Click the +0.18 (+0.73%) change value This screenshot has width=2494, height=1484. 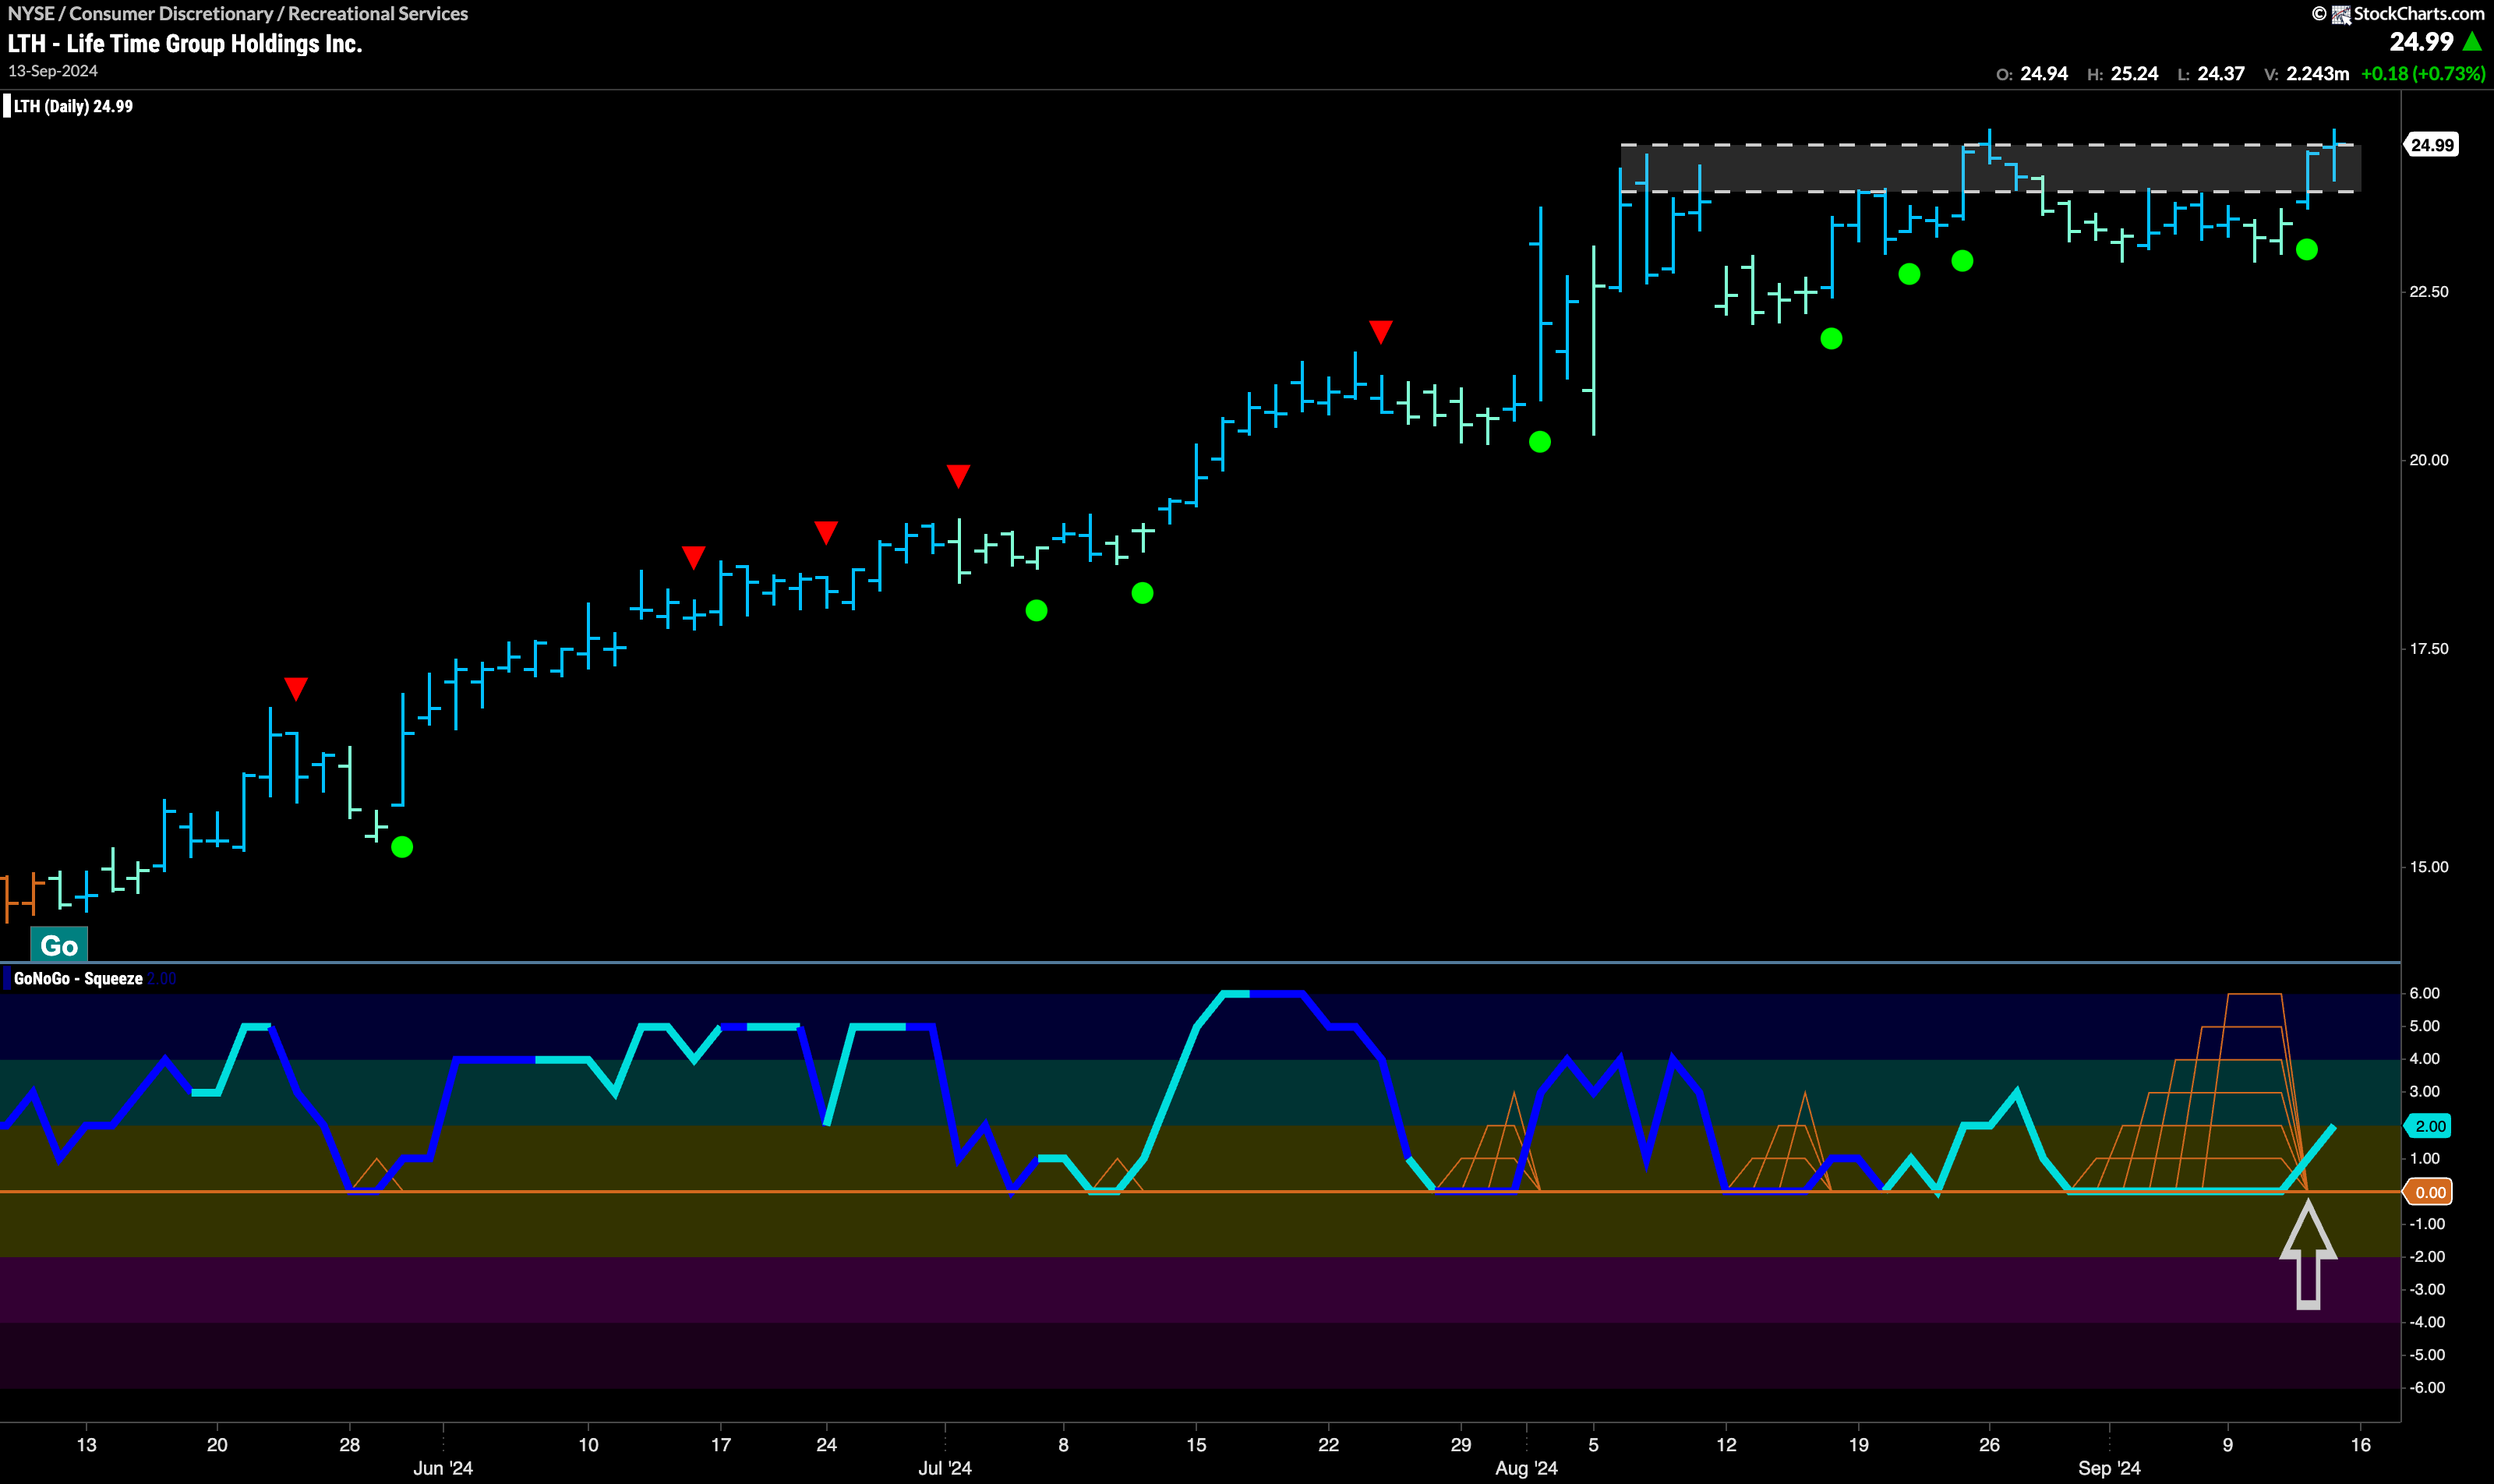[2423, 74]
